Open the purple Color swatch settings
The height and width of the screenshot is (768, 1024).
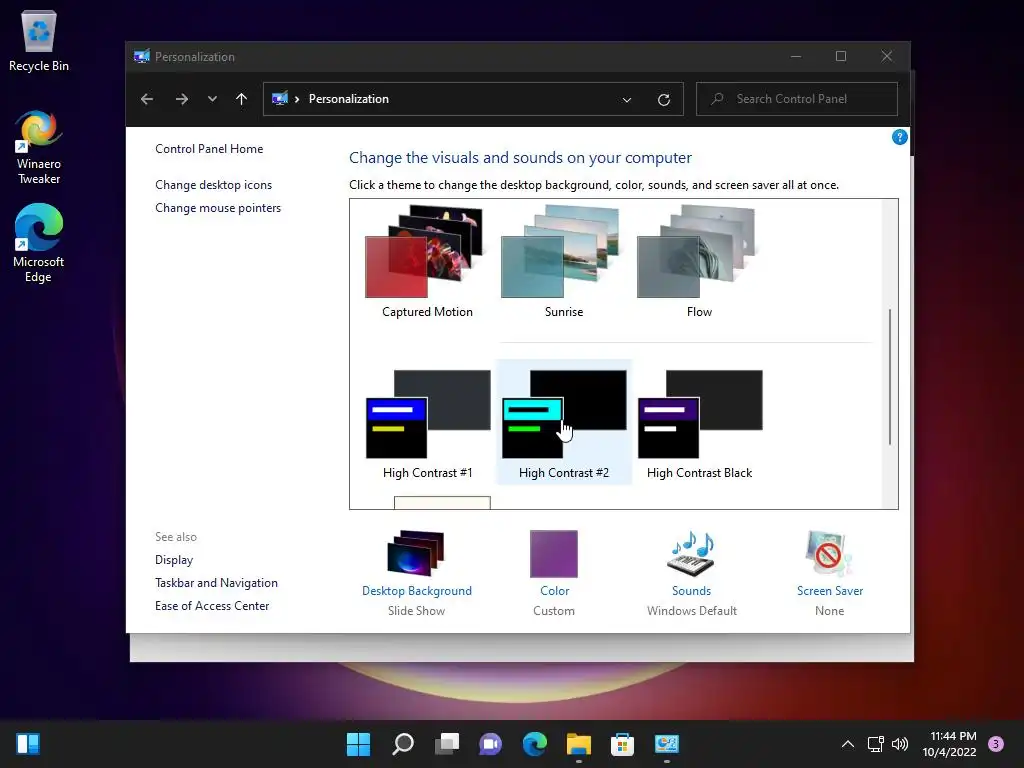554,554
